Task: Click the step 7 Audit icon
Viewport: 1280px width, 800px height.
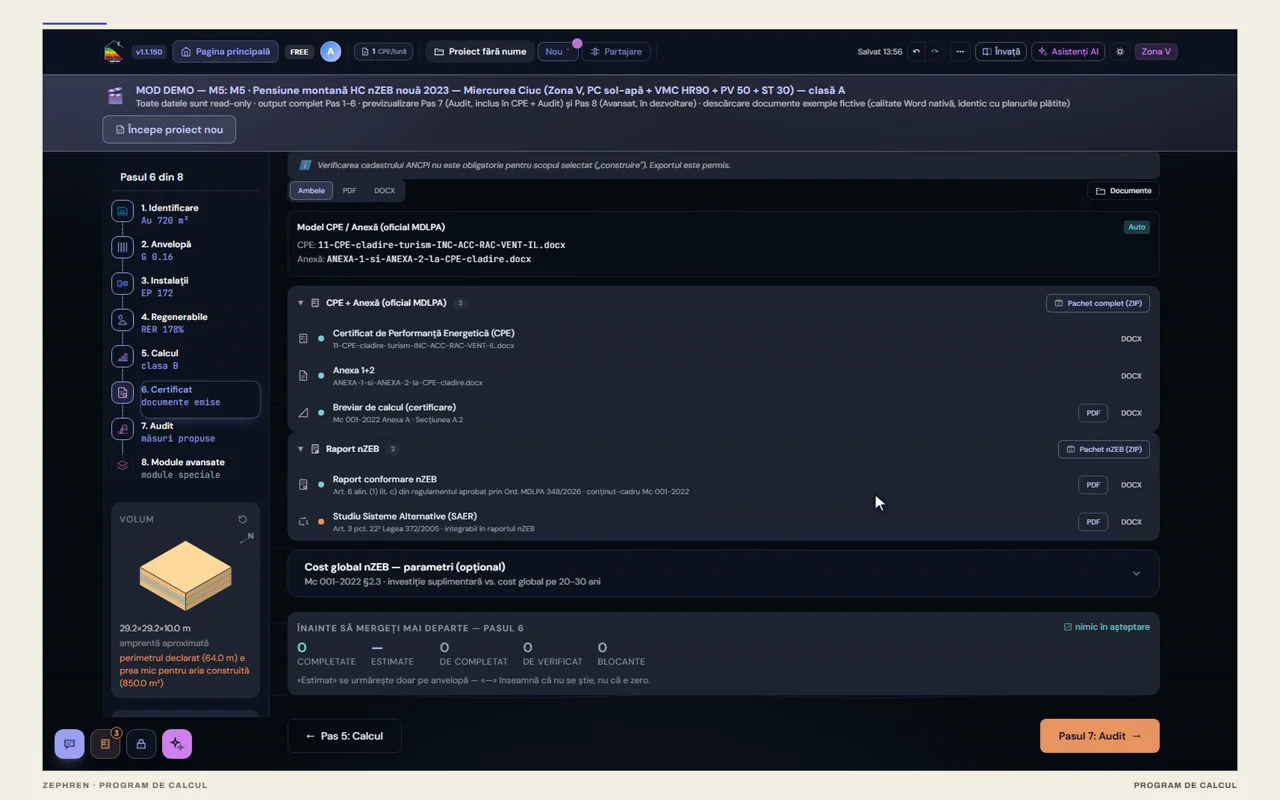Action: 122,429
